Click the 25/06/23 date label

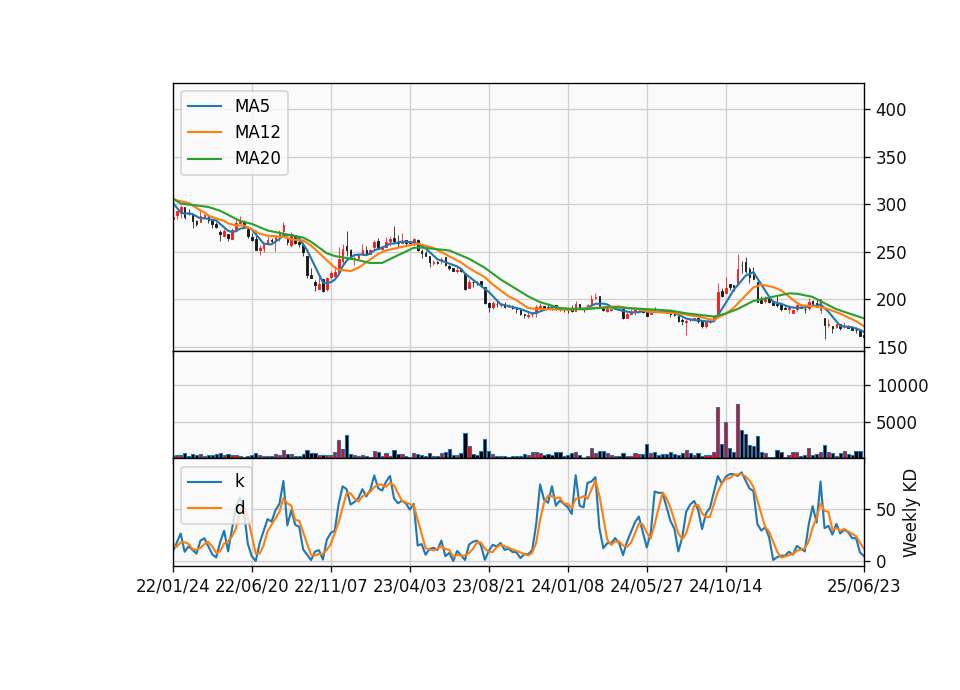coord(864,586)
